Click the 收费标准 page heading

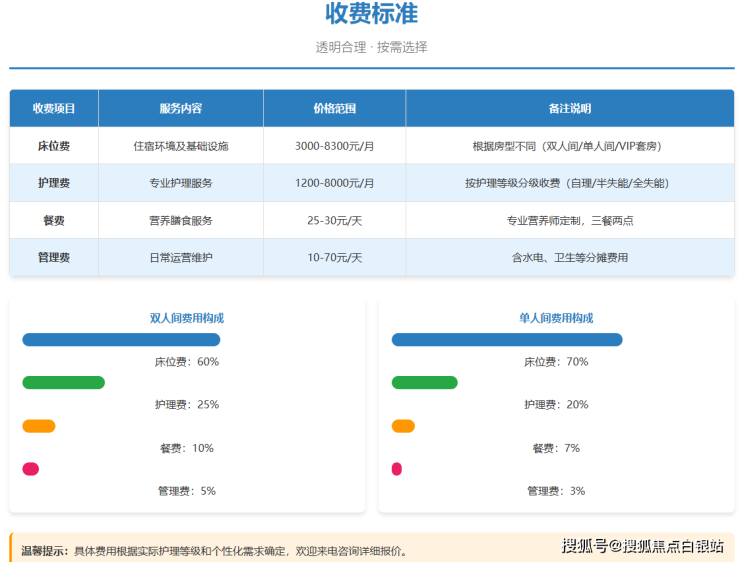click(371, 14)
